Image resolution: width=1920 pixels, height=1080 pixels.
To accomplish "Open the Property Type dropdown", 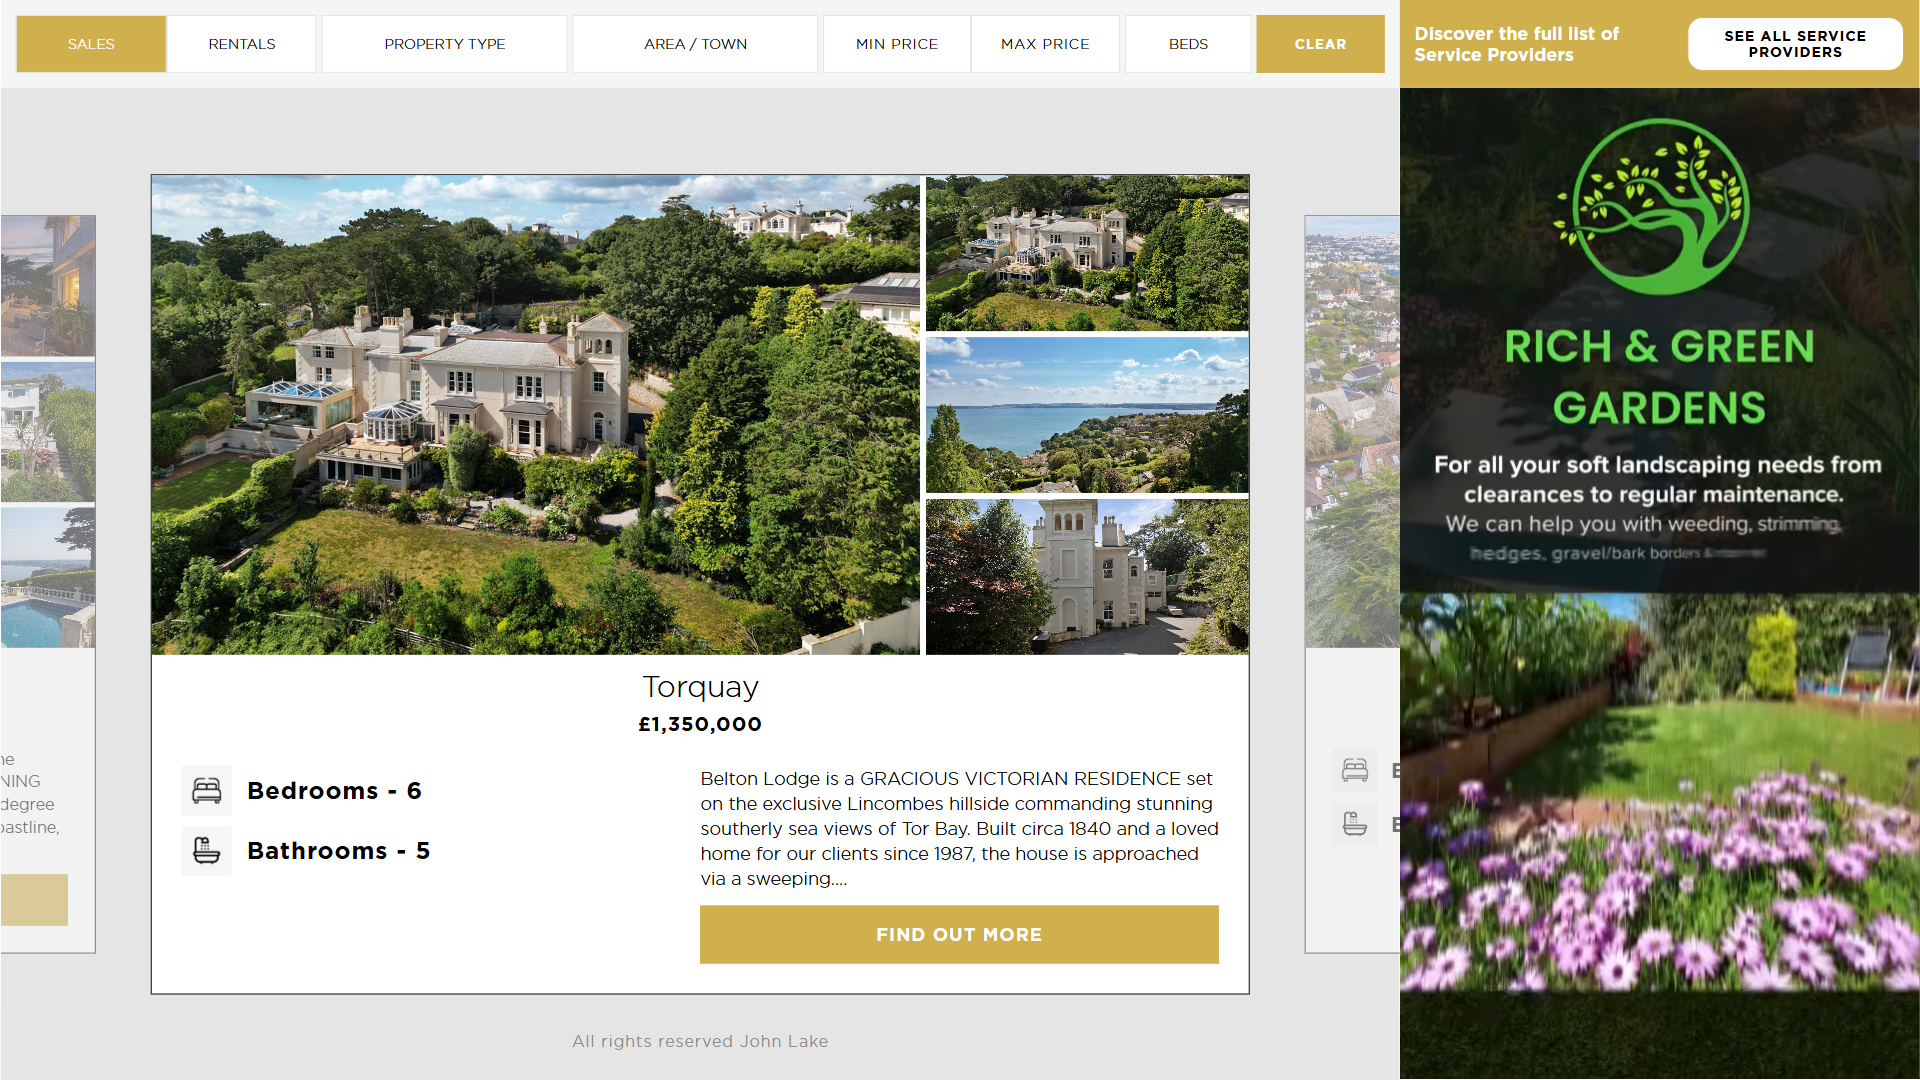I will tap(445, 44).
